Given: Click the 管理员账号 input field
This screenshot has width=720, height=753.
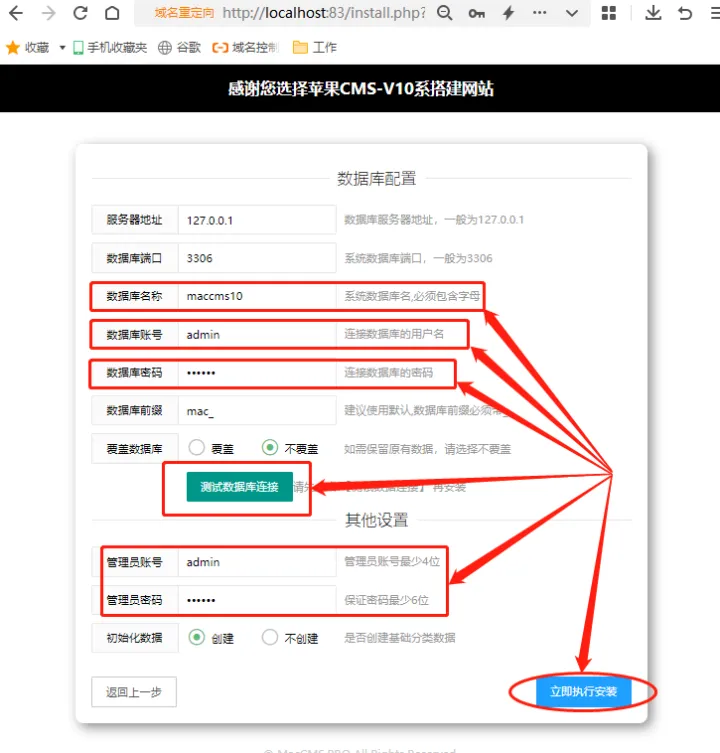Looking at the screenshot, I should click(x=257, y=562).
